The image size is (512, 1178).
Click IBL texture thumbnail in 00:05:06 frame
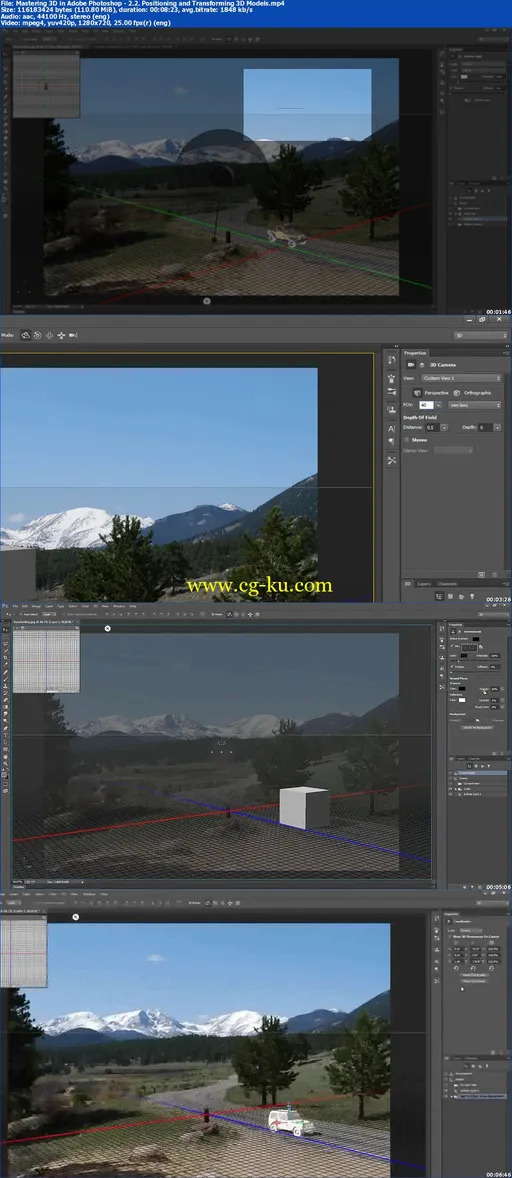(x=470, y=648)
